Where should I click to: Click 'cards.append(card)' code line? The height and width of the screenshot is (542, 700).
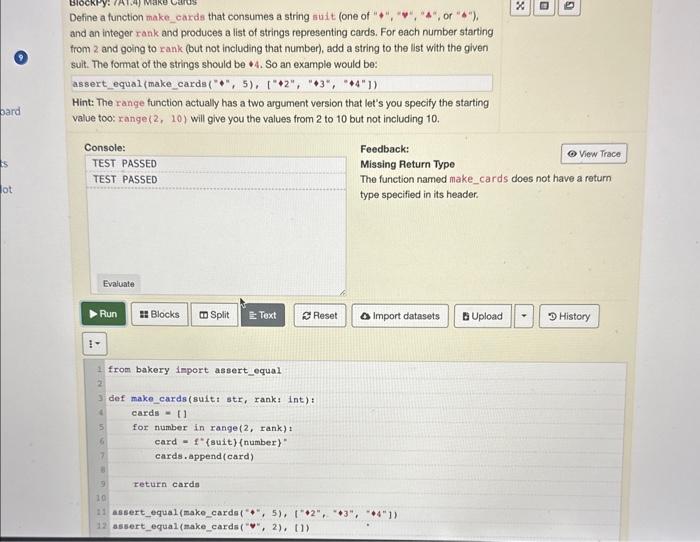[x=204, y=456]
